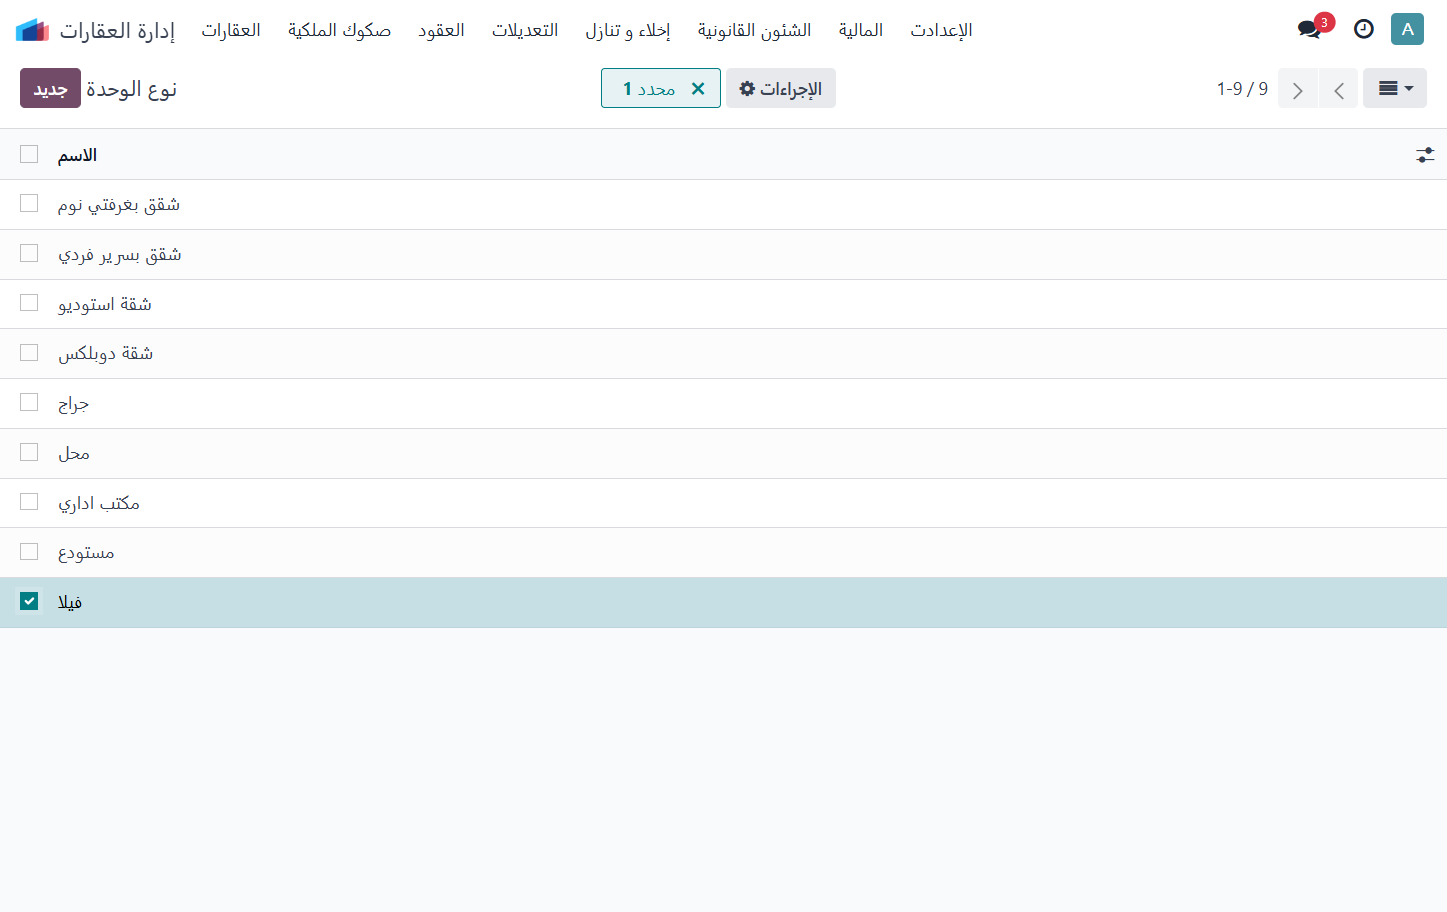Go to next page arrow
This screenshot has width=1447, height=912.
coord(1298,89)
